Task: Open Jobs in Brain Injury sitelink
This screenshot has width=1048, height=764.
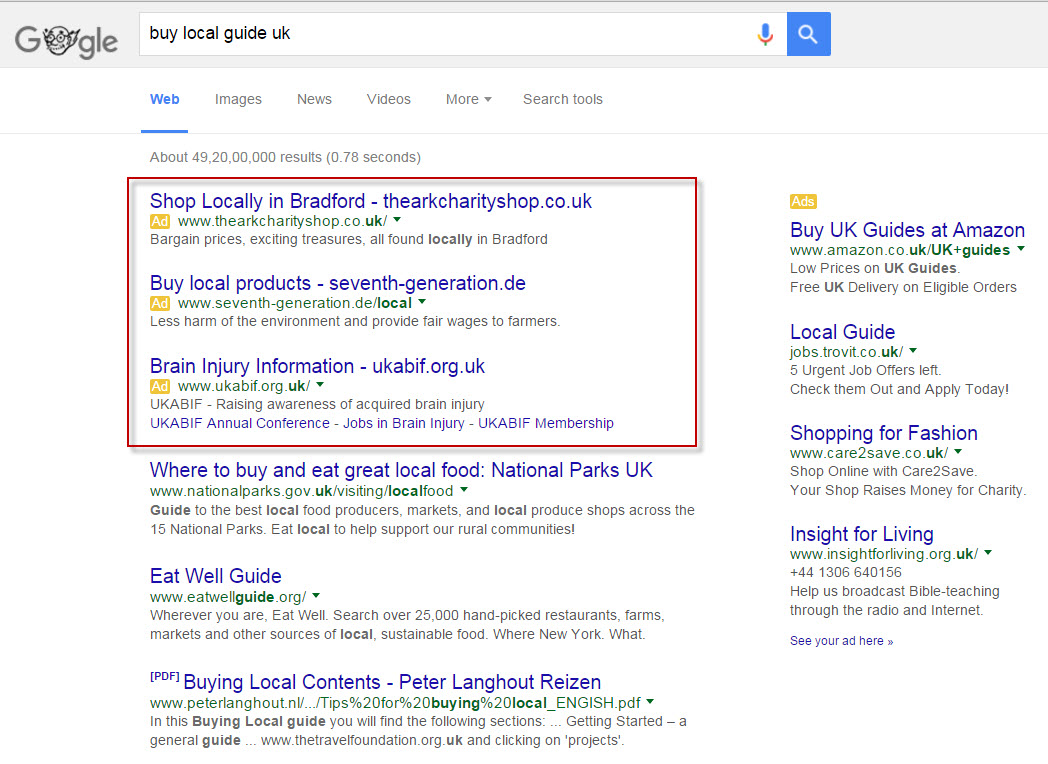Action: pos(404,423)
